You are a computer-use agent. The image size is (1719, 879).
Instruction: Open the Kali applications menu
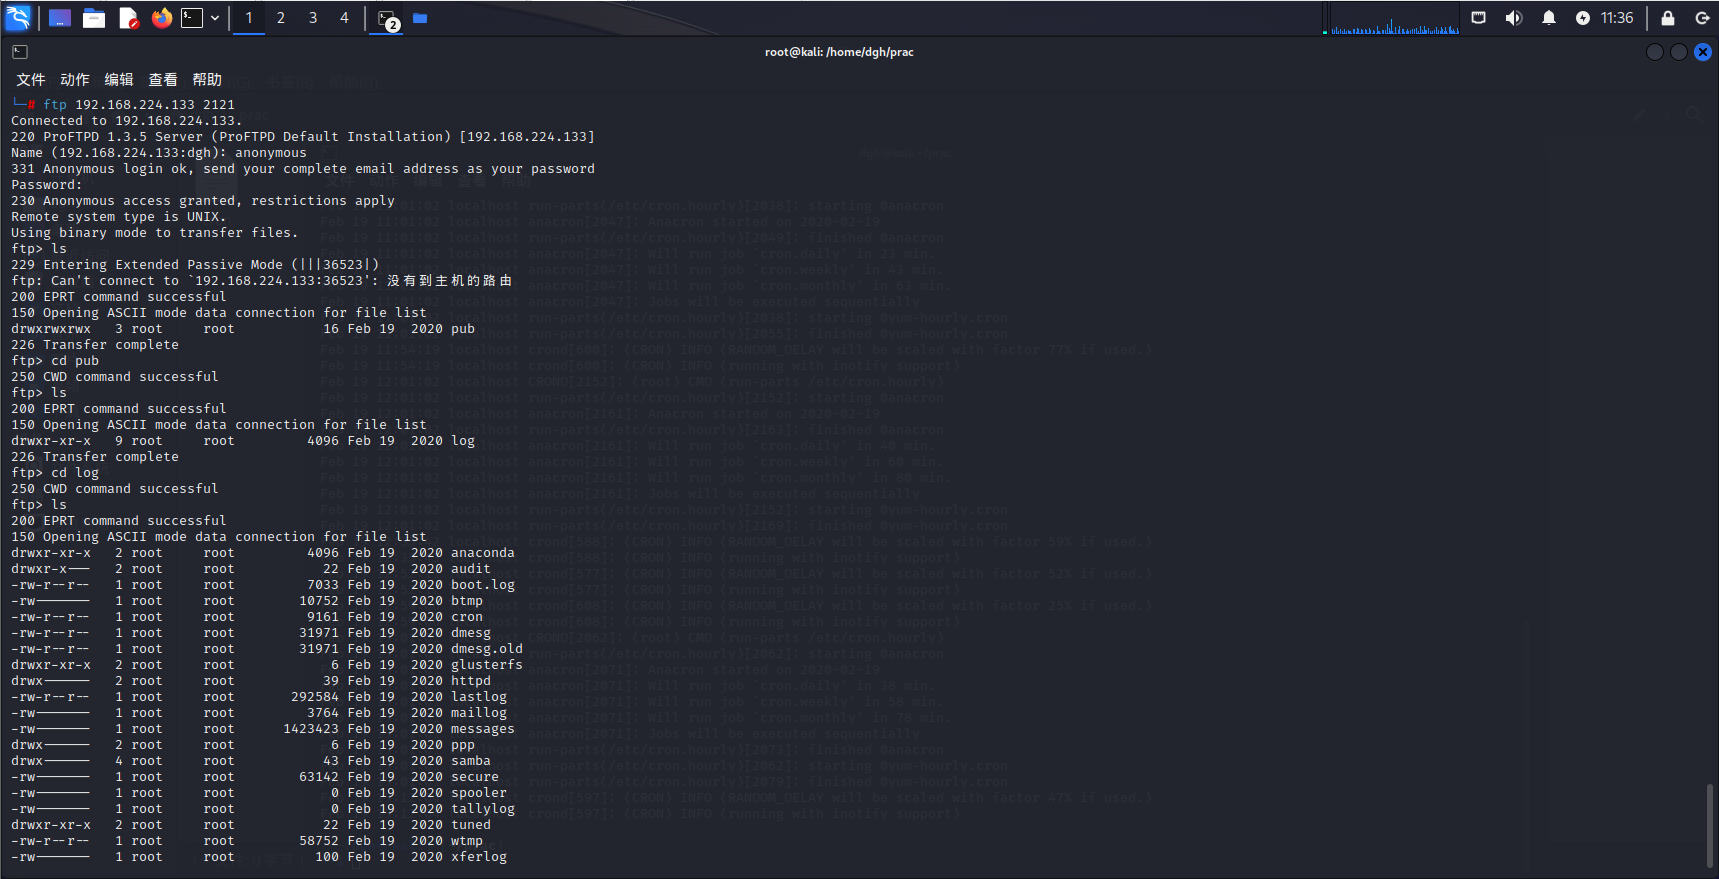18,17
